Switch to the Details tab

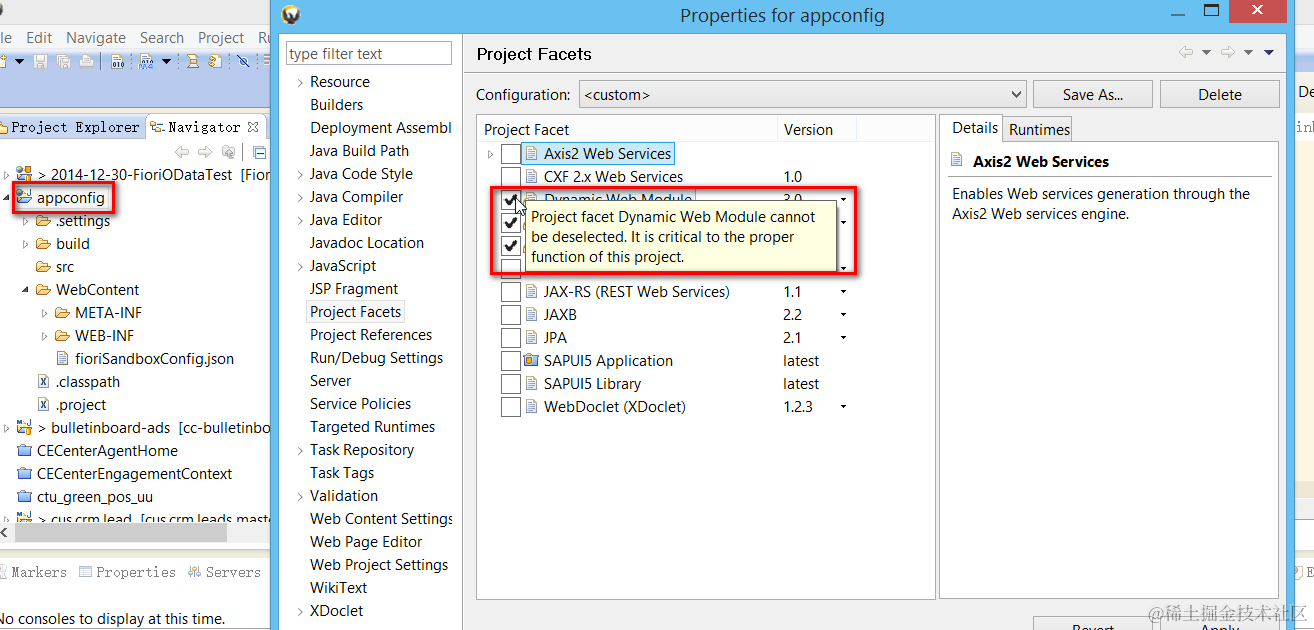pos(975,128)
